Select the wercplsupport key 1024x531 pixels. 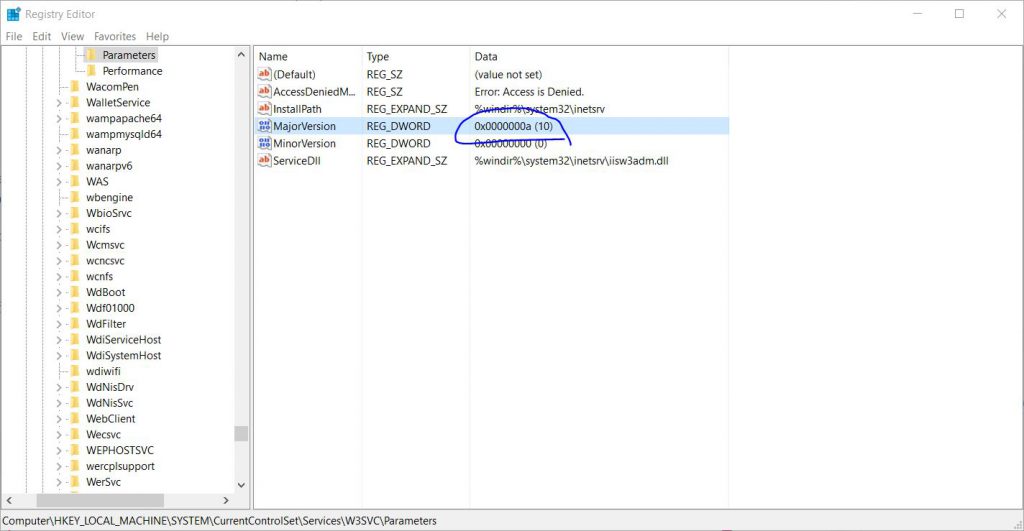120,466
